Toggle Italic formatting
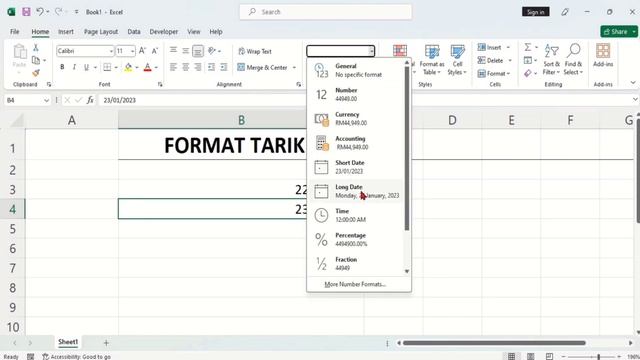Image resolution: width=640 pixels, height=360 pixels. [74, 67]
